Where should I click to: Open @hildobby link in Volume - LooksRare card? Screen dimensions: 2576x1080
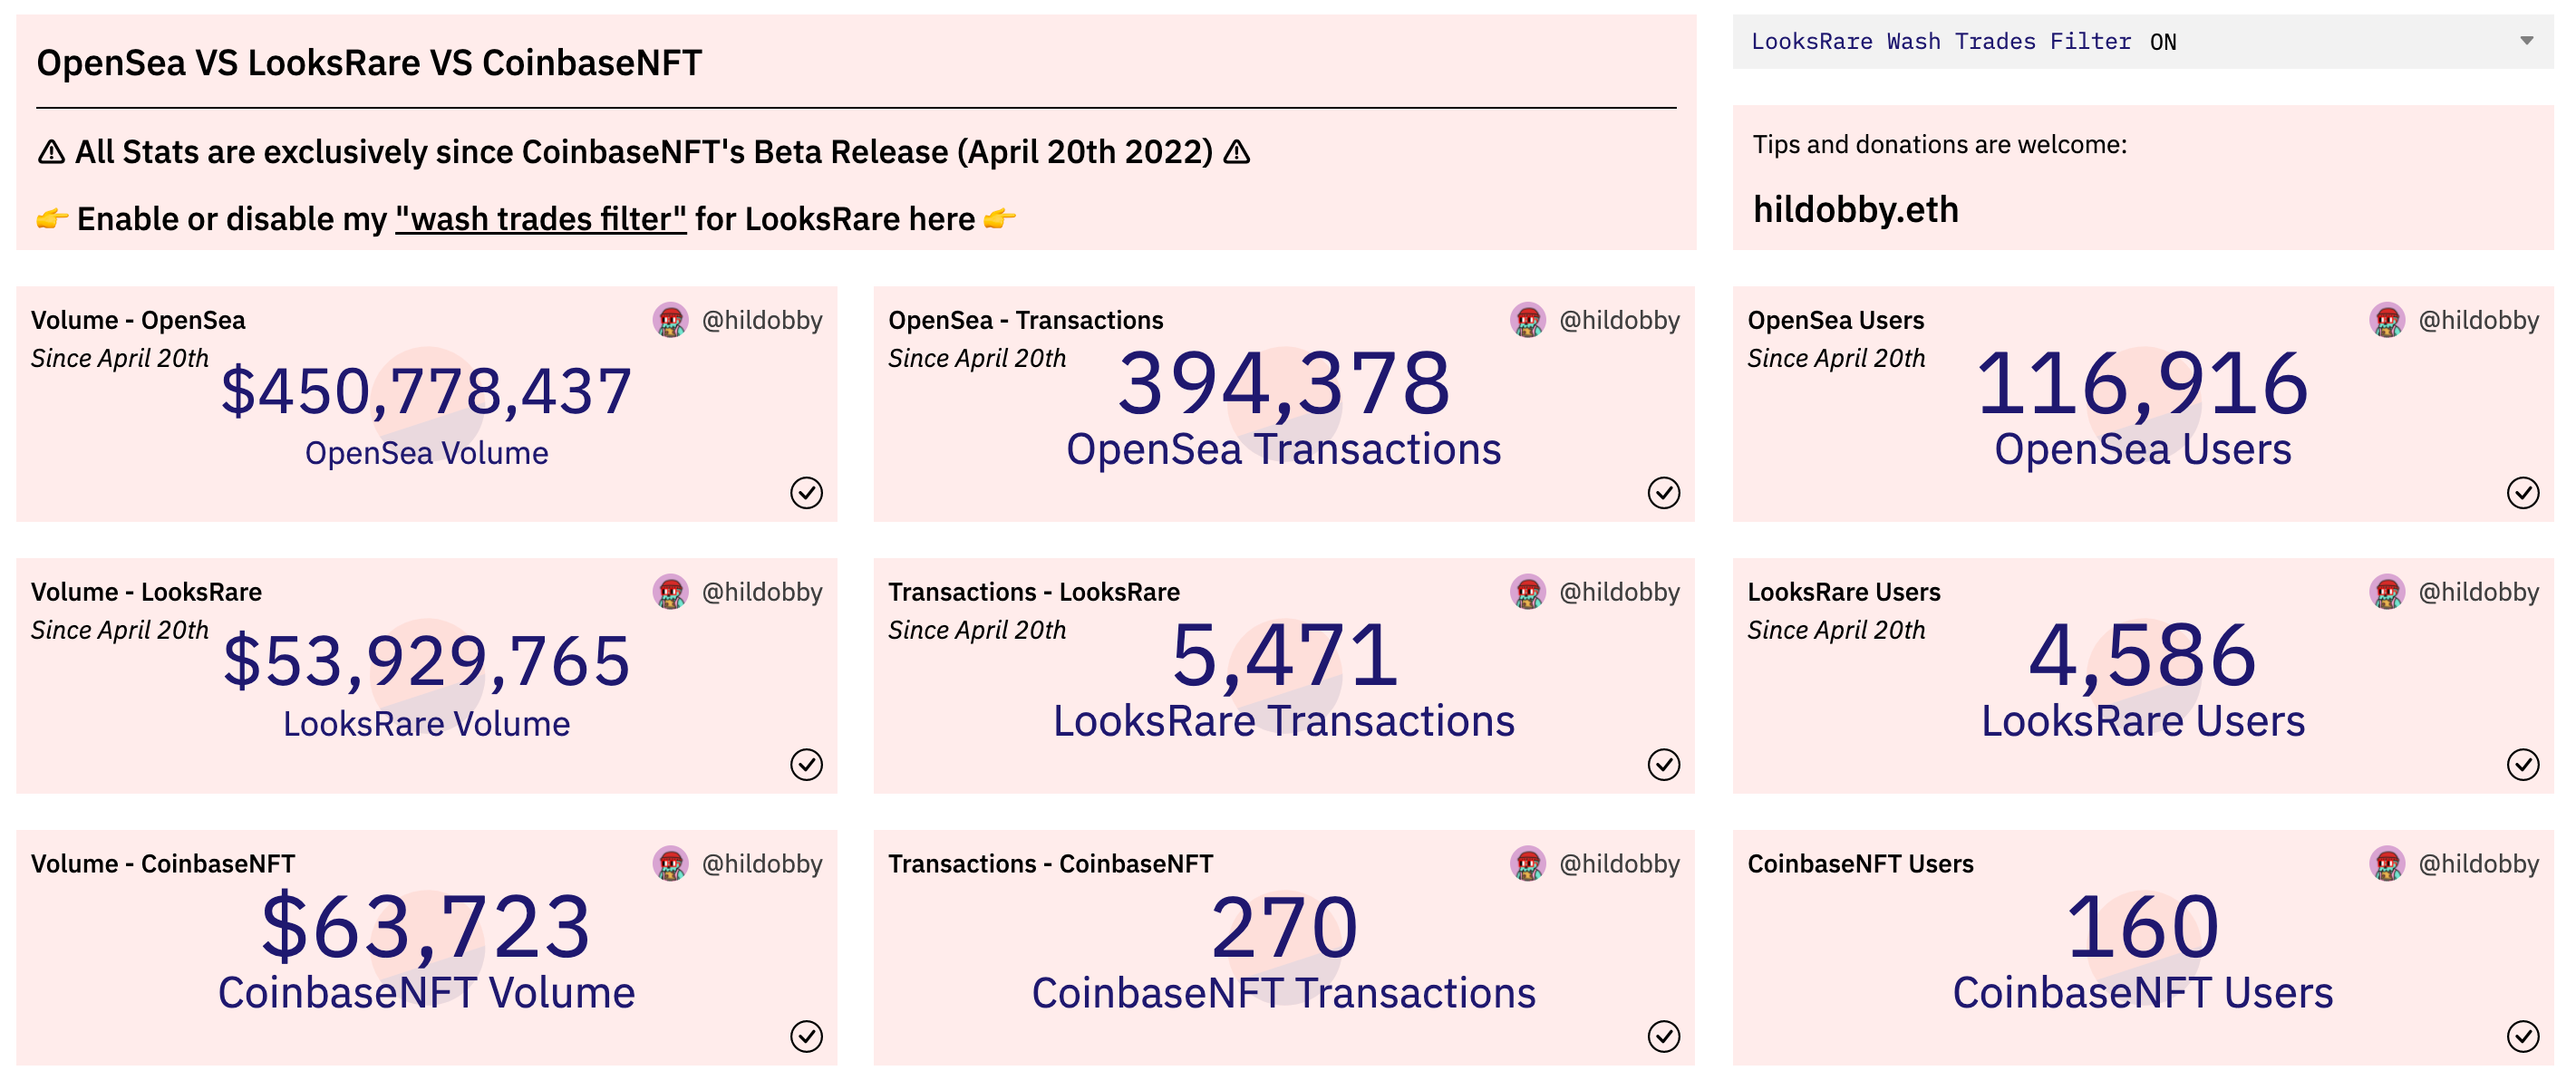(762, 593)
